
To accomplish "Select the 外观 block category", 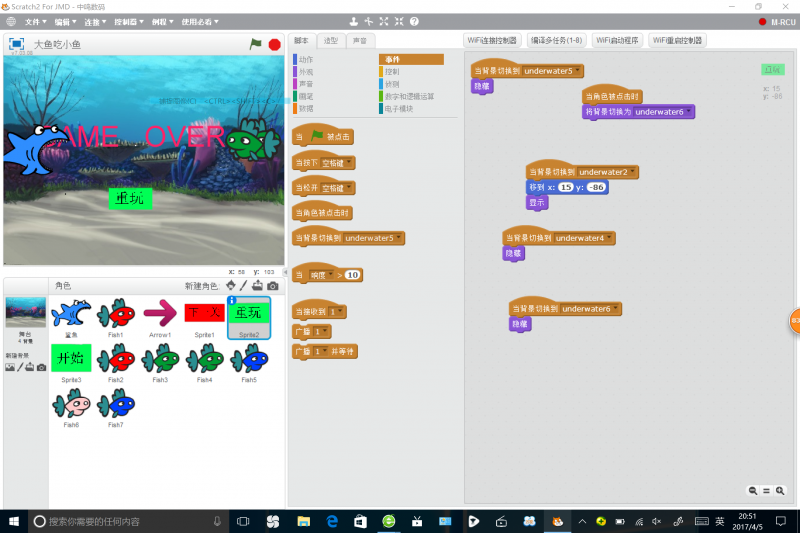I will pyautogui.click(x=306, y=71).
